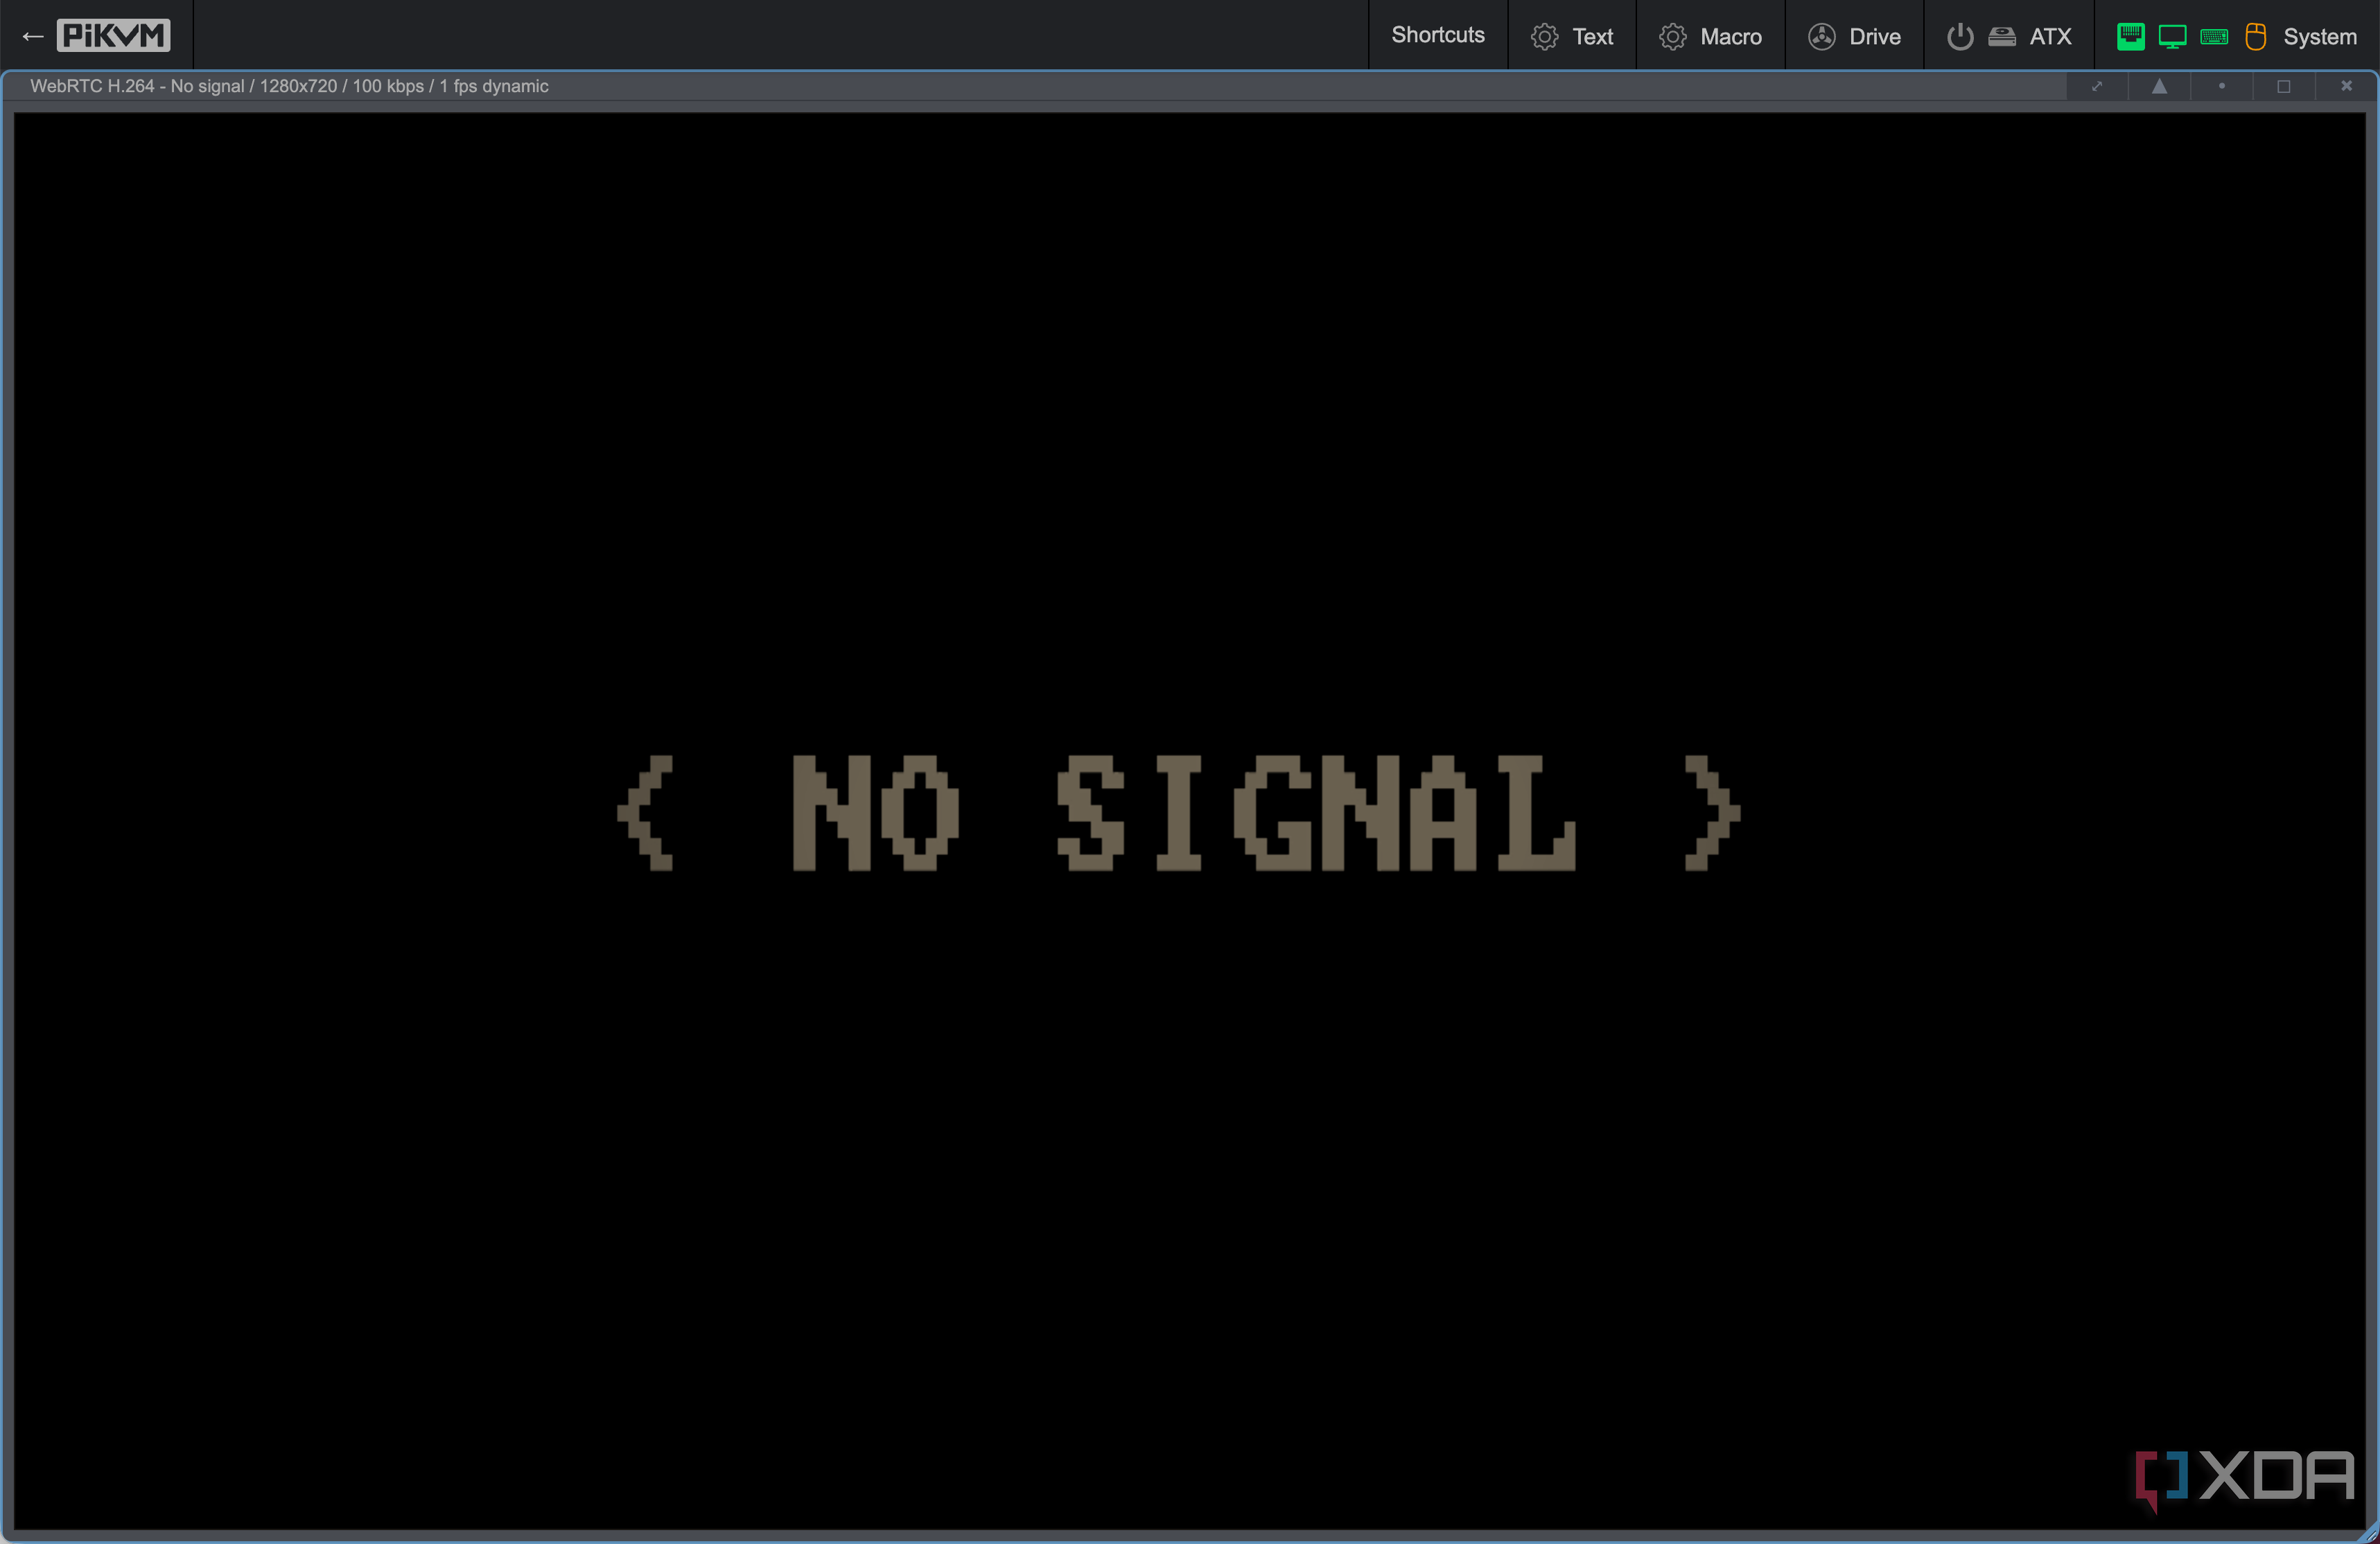Grab the window's bottom-right resize handle
2380x1544 pixels.
click(x=2368, y=1534)
